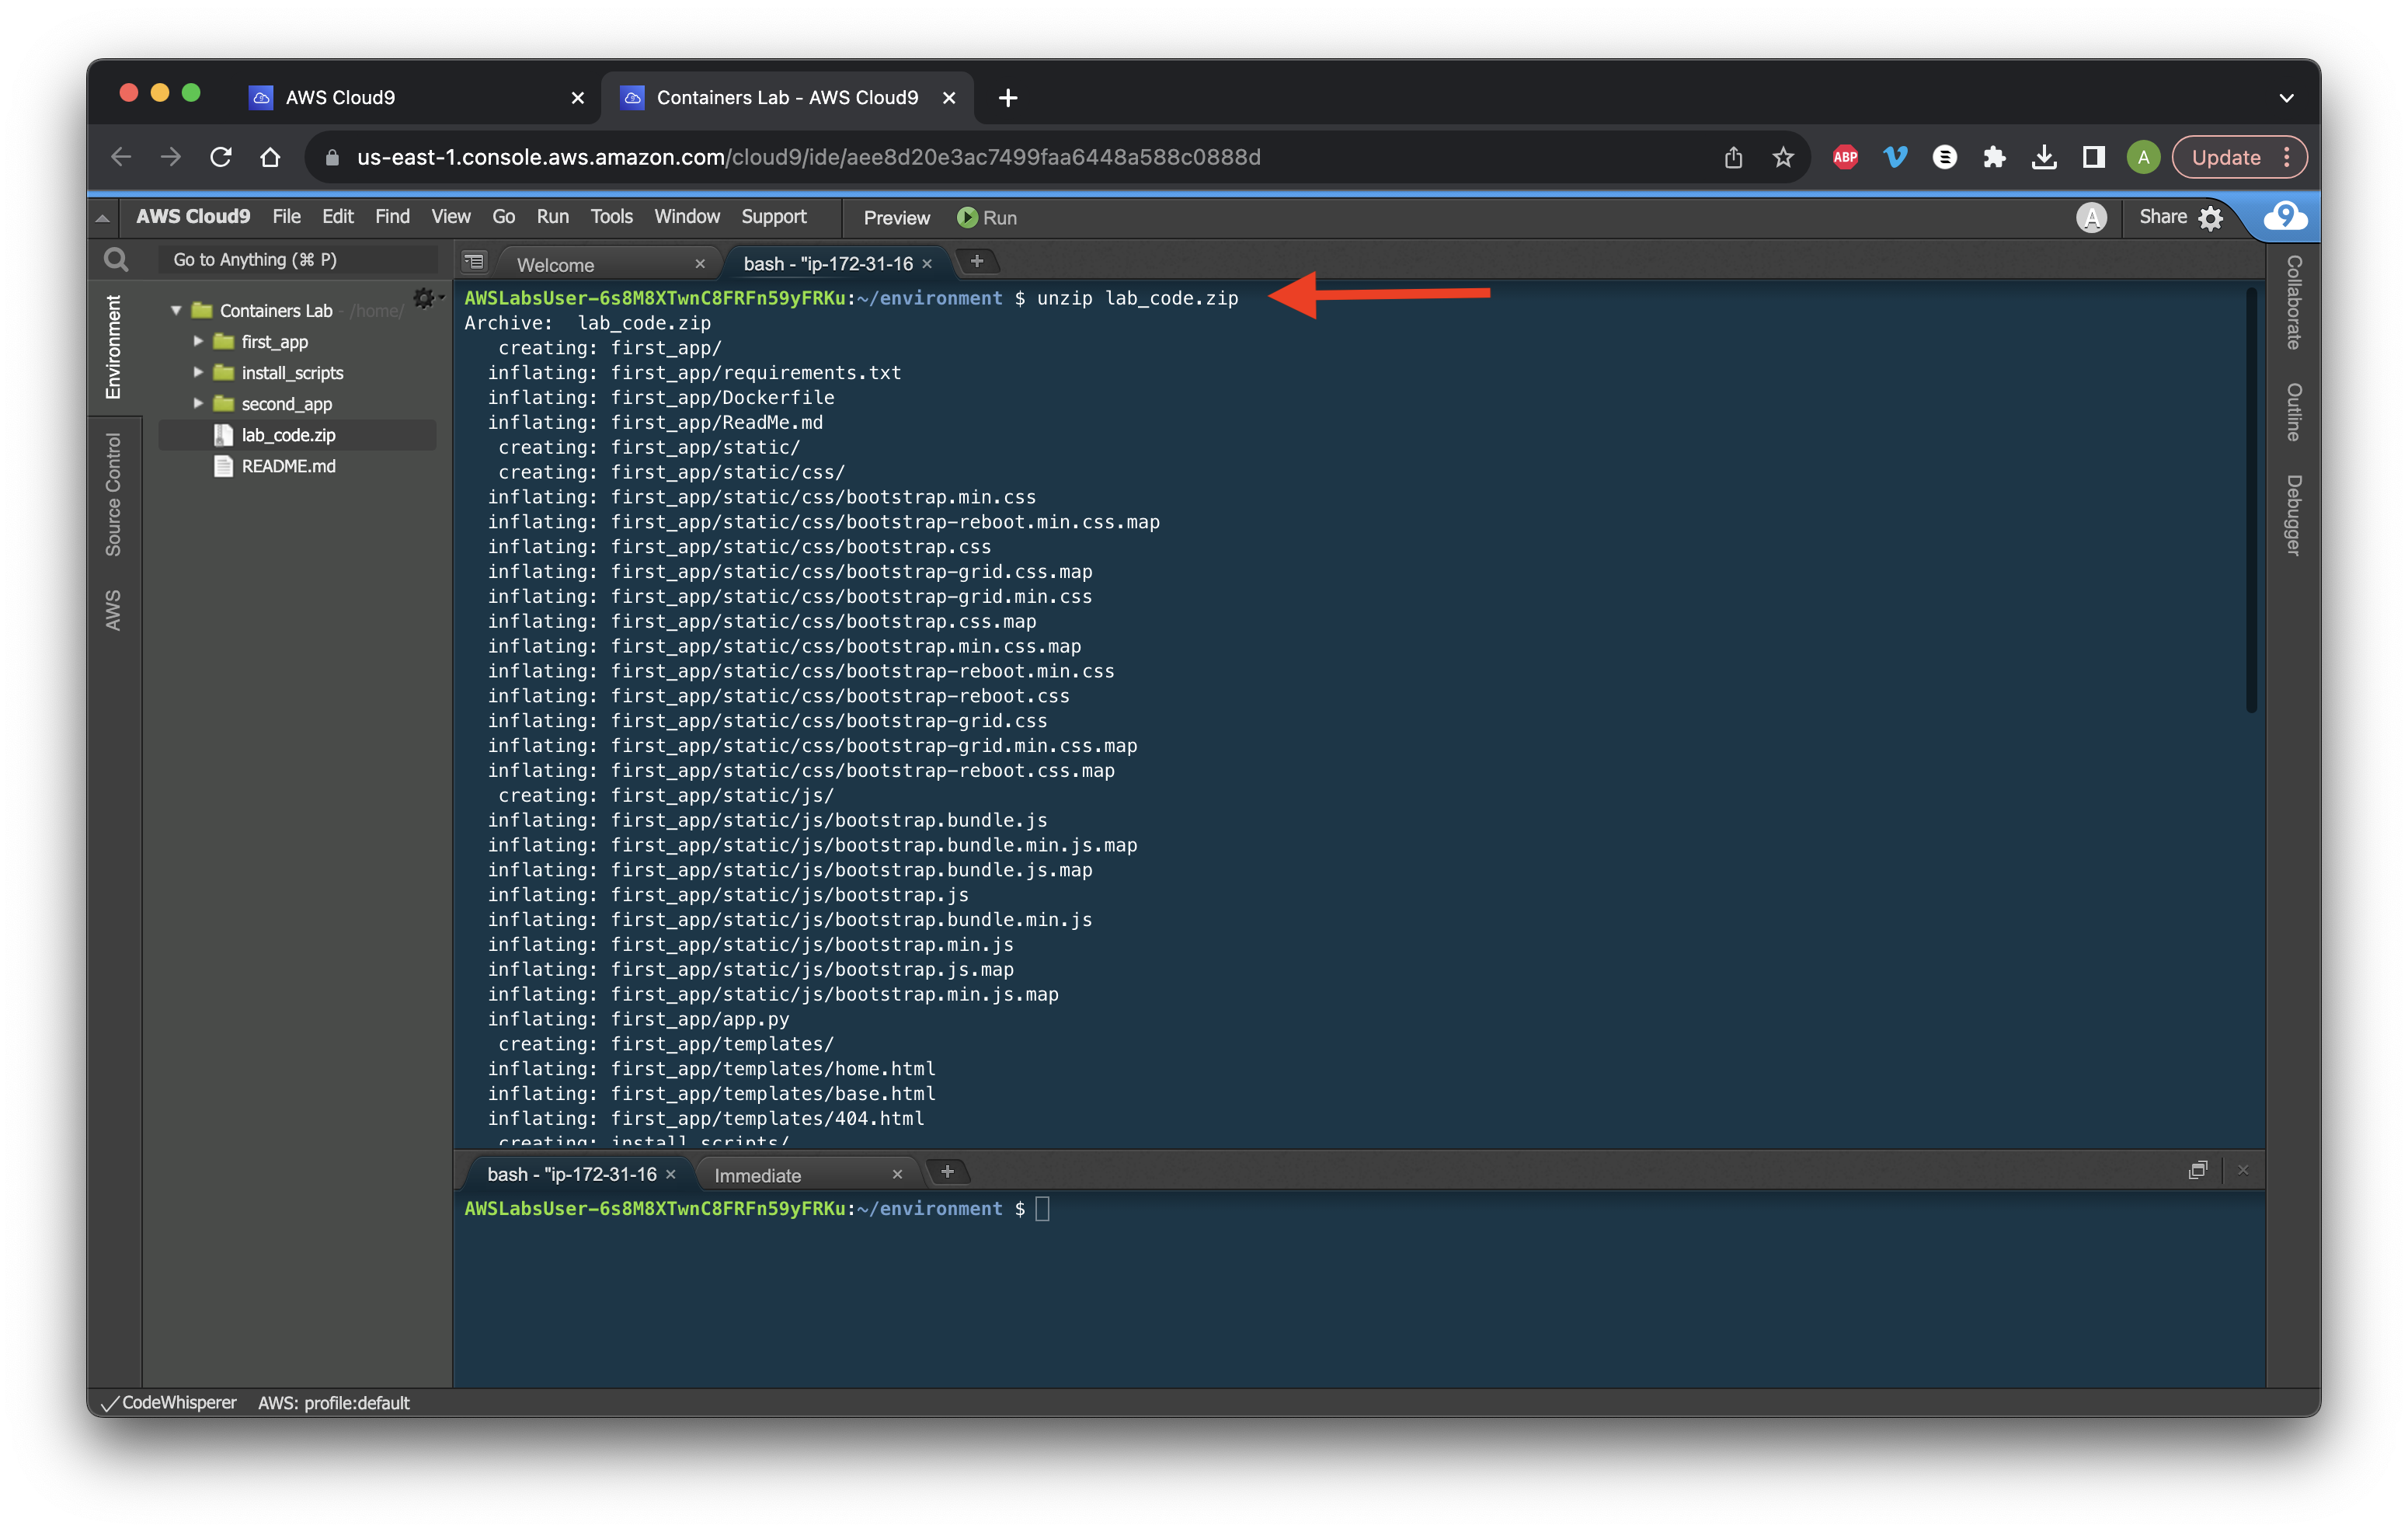Screen dimensions: 2408x1532
Task: Go back in browser history
Action: (x=121, y=157)
